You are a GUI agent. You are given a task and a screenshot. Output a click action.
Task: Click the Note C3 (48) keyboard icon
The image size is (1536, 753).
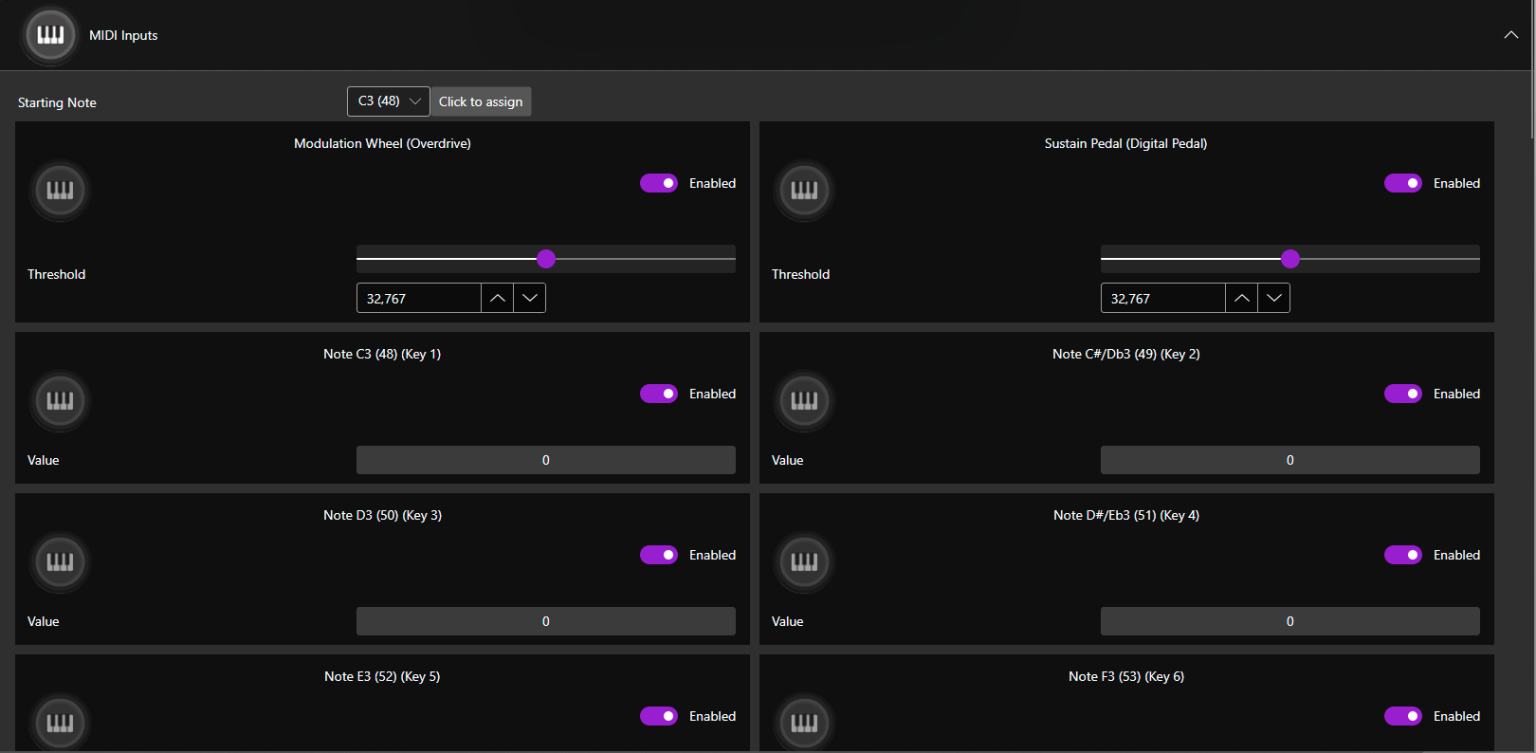[59, 401]
